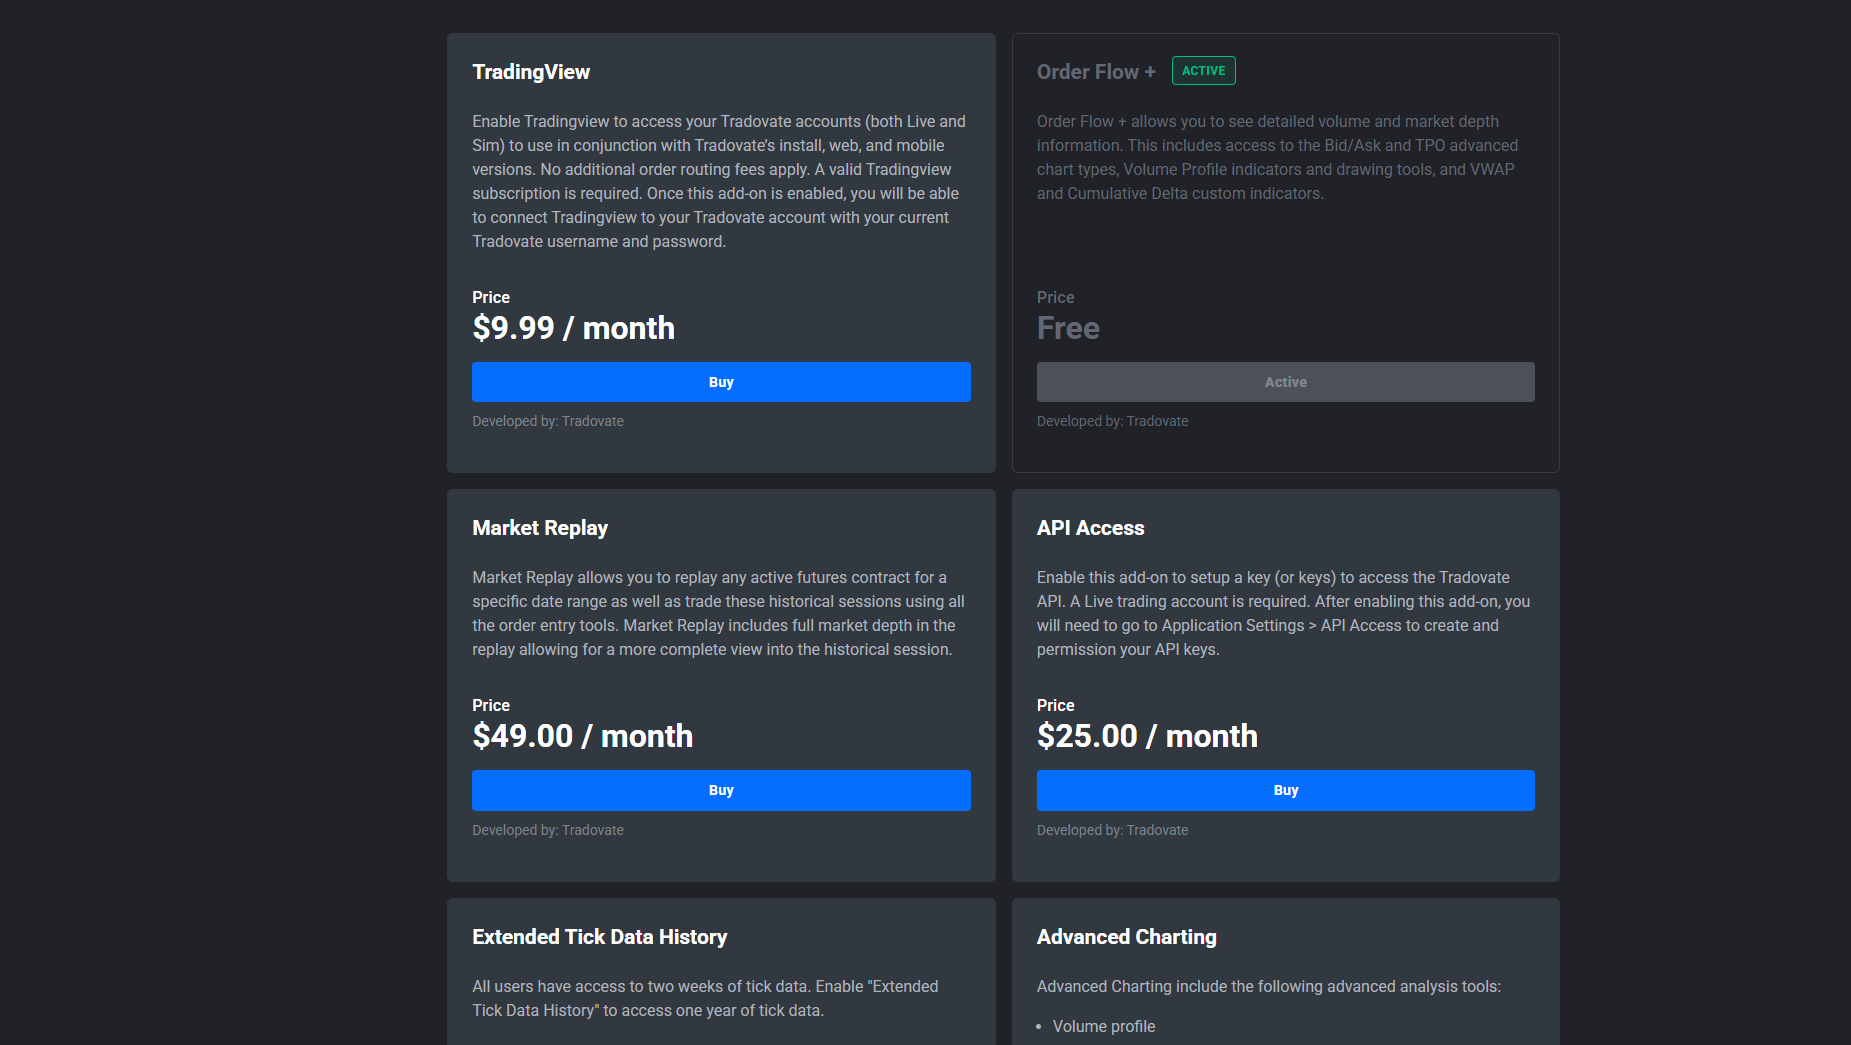
Task: Click 'Developed by: Tradovate' under Market Replay
Action: [548, 830]
